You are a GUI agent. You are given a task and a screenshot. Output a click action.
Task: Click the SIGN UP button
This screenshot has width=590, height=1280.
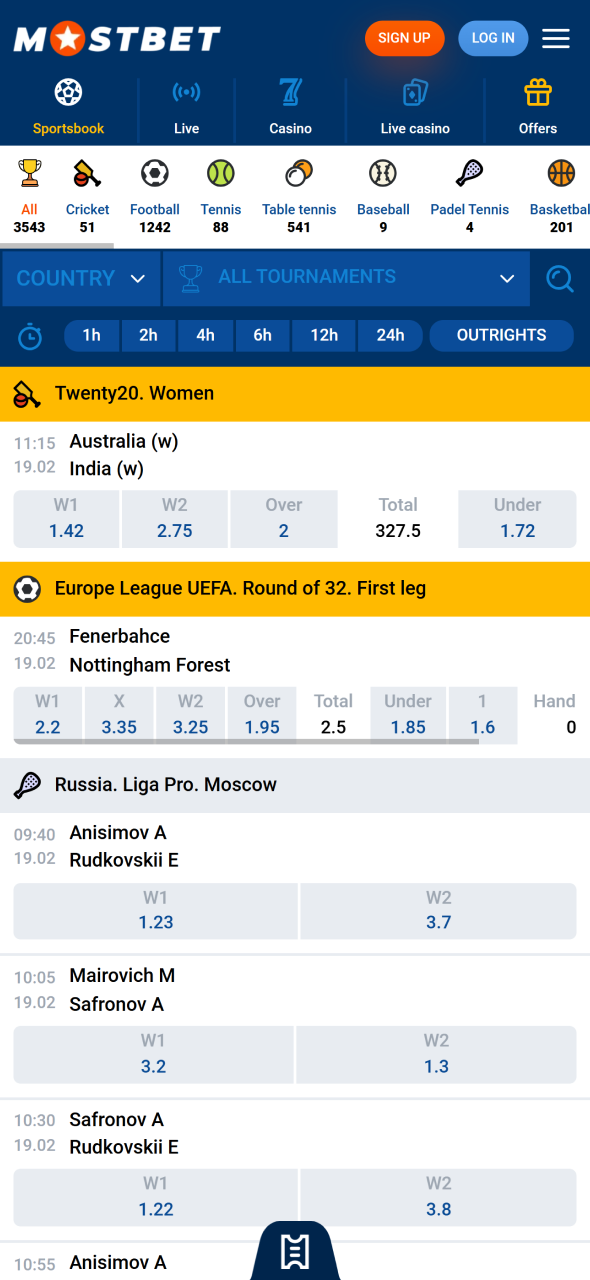[404, 38]
